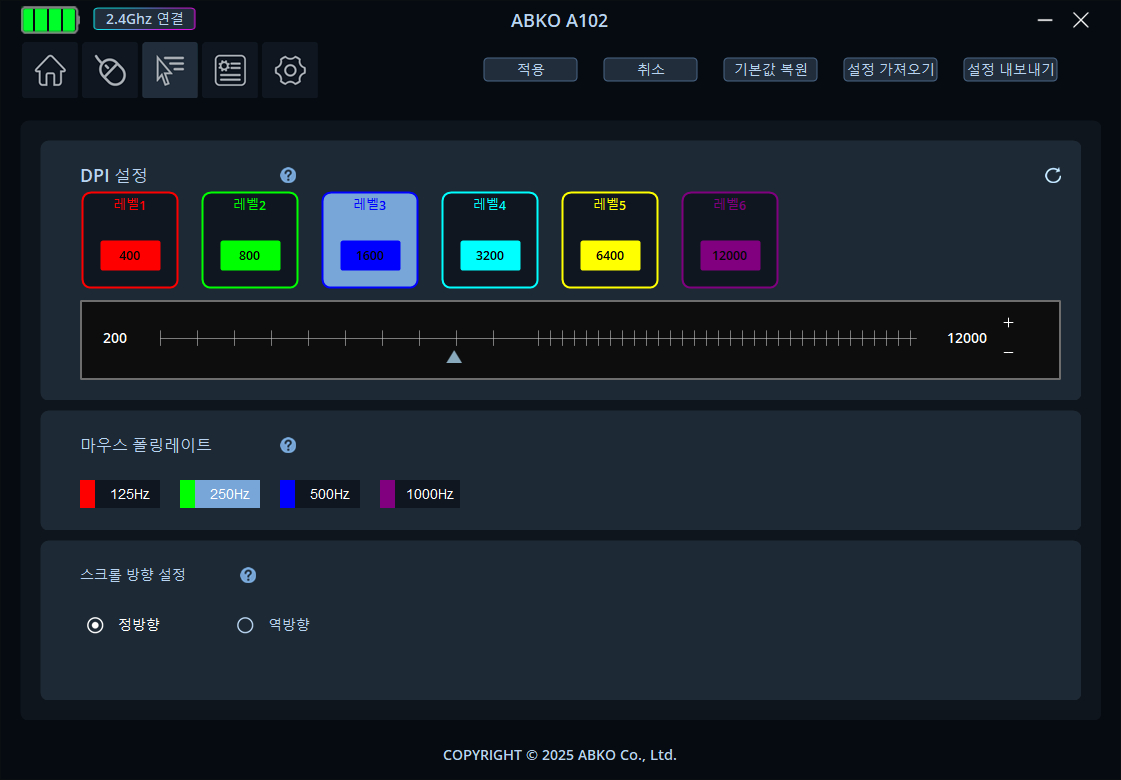Click the battery level indicator
Viewport: 1121px width, 780px height.
click(x=49, y=20)
